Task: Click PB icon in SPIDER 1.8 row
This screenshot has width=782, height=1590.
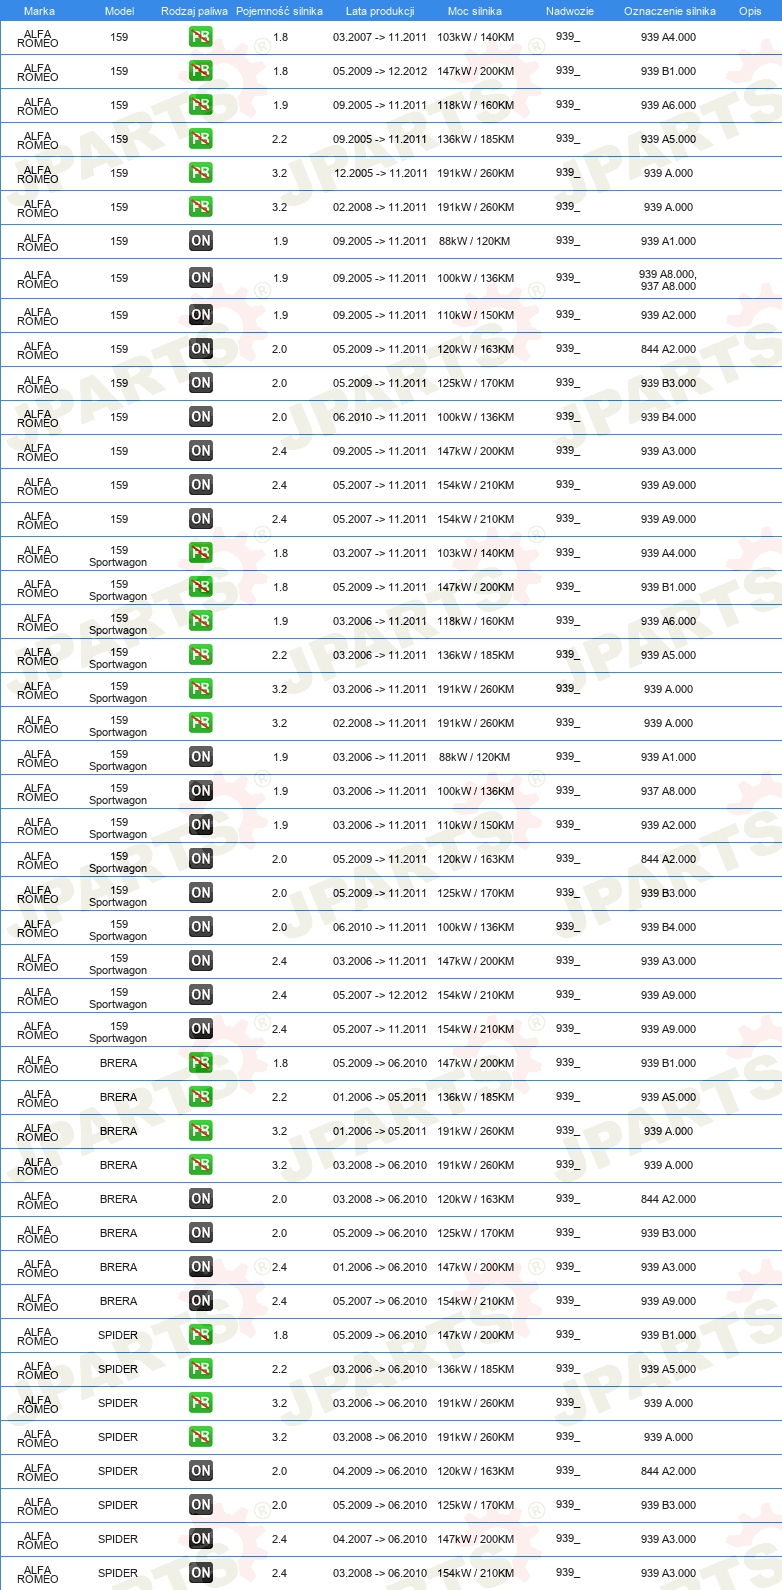Action: tap(201, 1335)
